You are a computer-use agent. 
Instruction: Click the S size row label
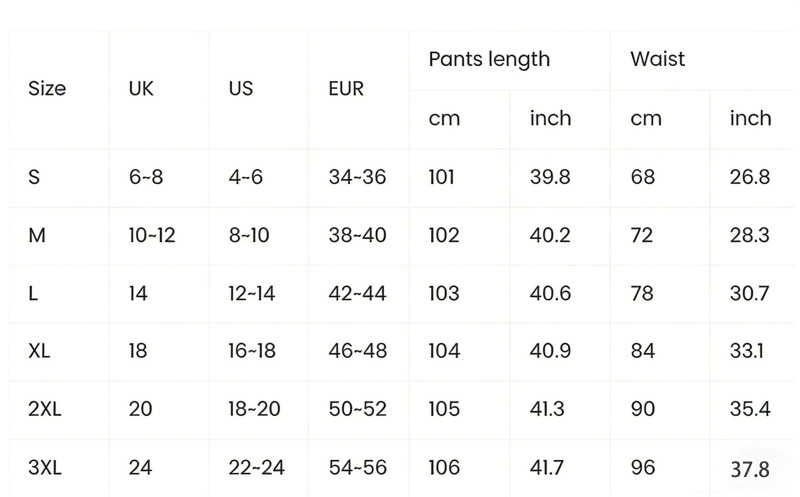coord(35,177)
